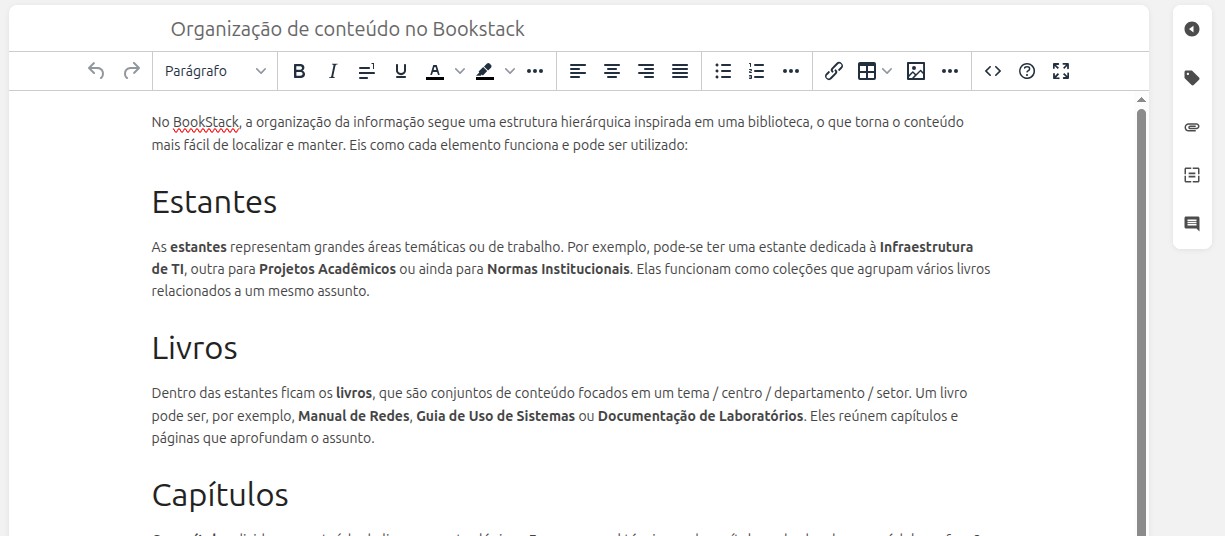Click the insert image icon

pyautogui.click(x=915, y=71)
